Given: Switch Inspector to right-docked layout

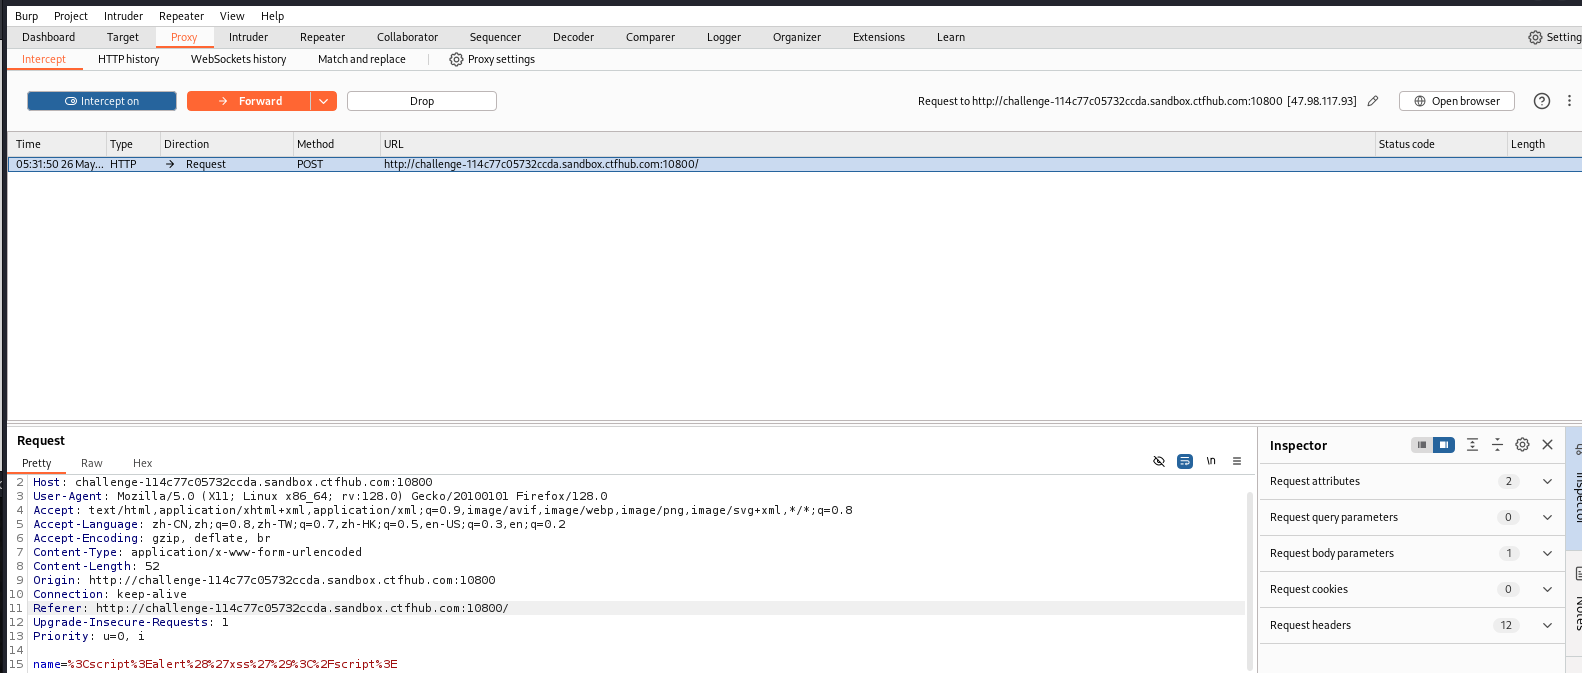Looking at the screenshot, I should [x=1444, y=445].
